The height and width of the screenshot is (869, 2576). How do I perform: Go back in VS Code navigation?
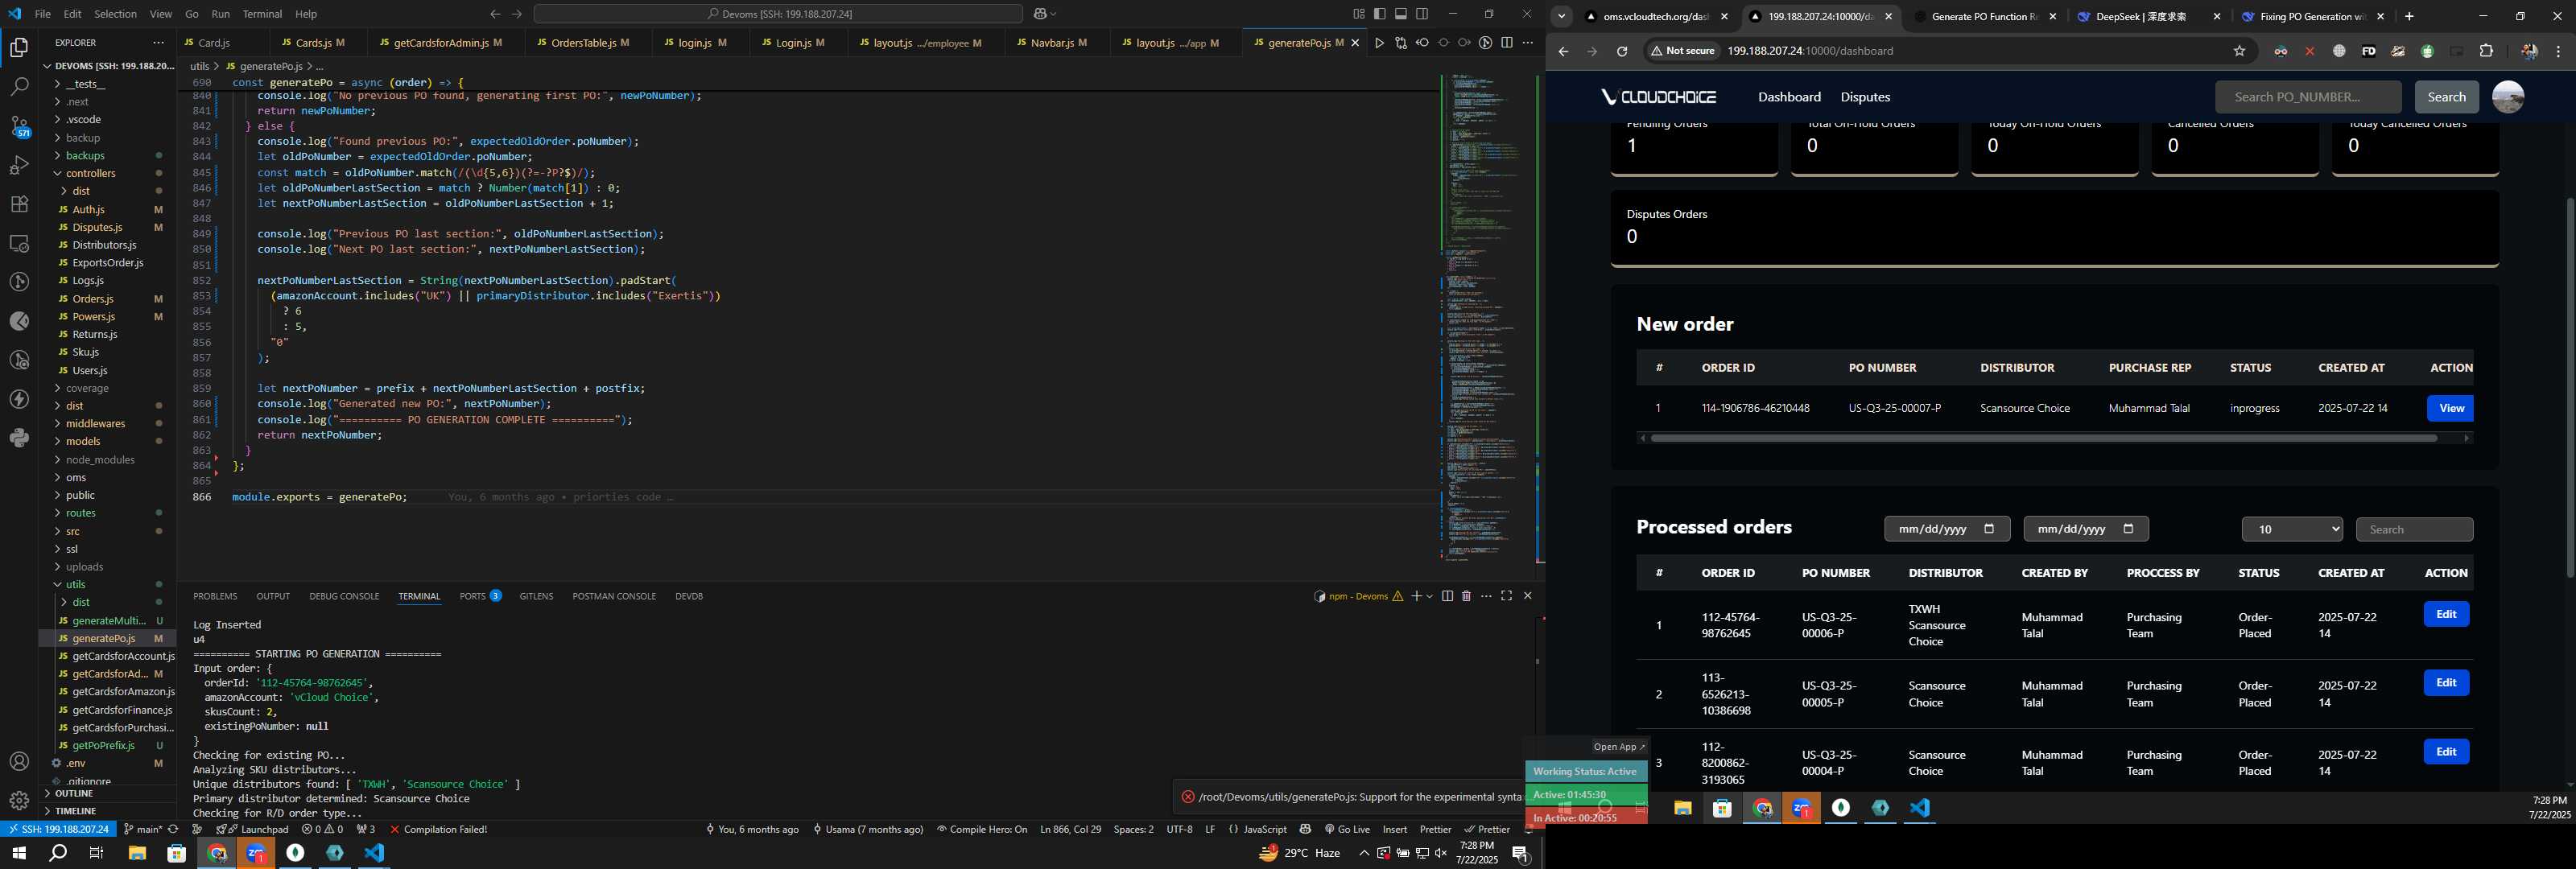[495, 14]
